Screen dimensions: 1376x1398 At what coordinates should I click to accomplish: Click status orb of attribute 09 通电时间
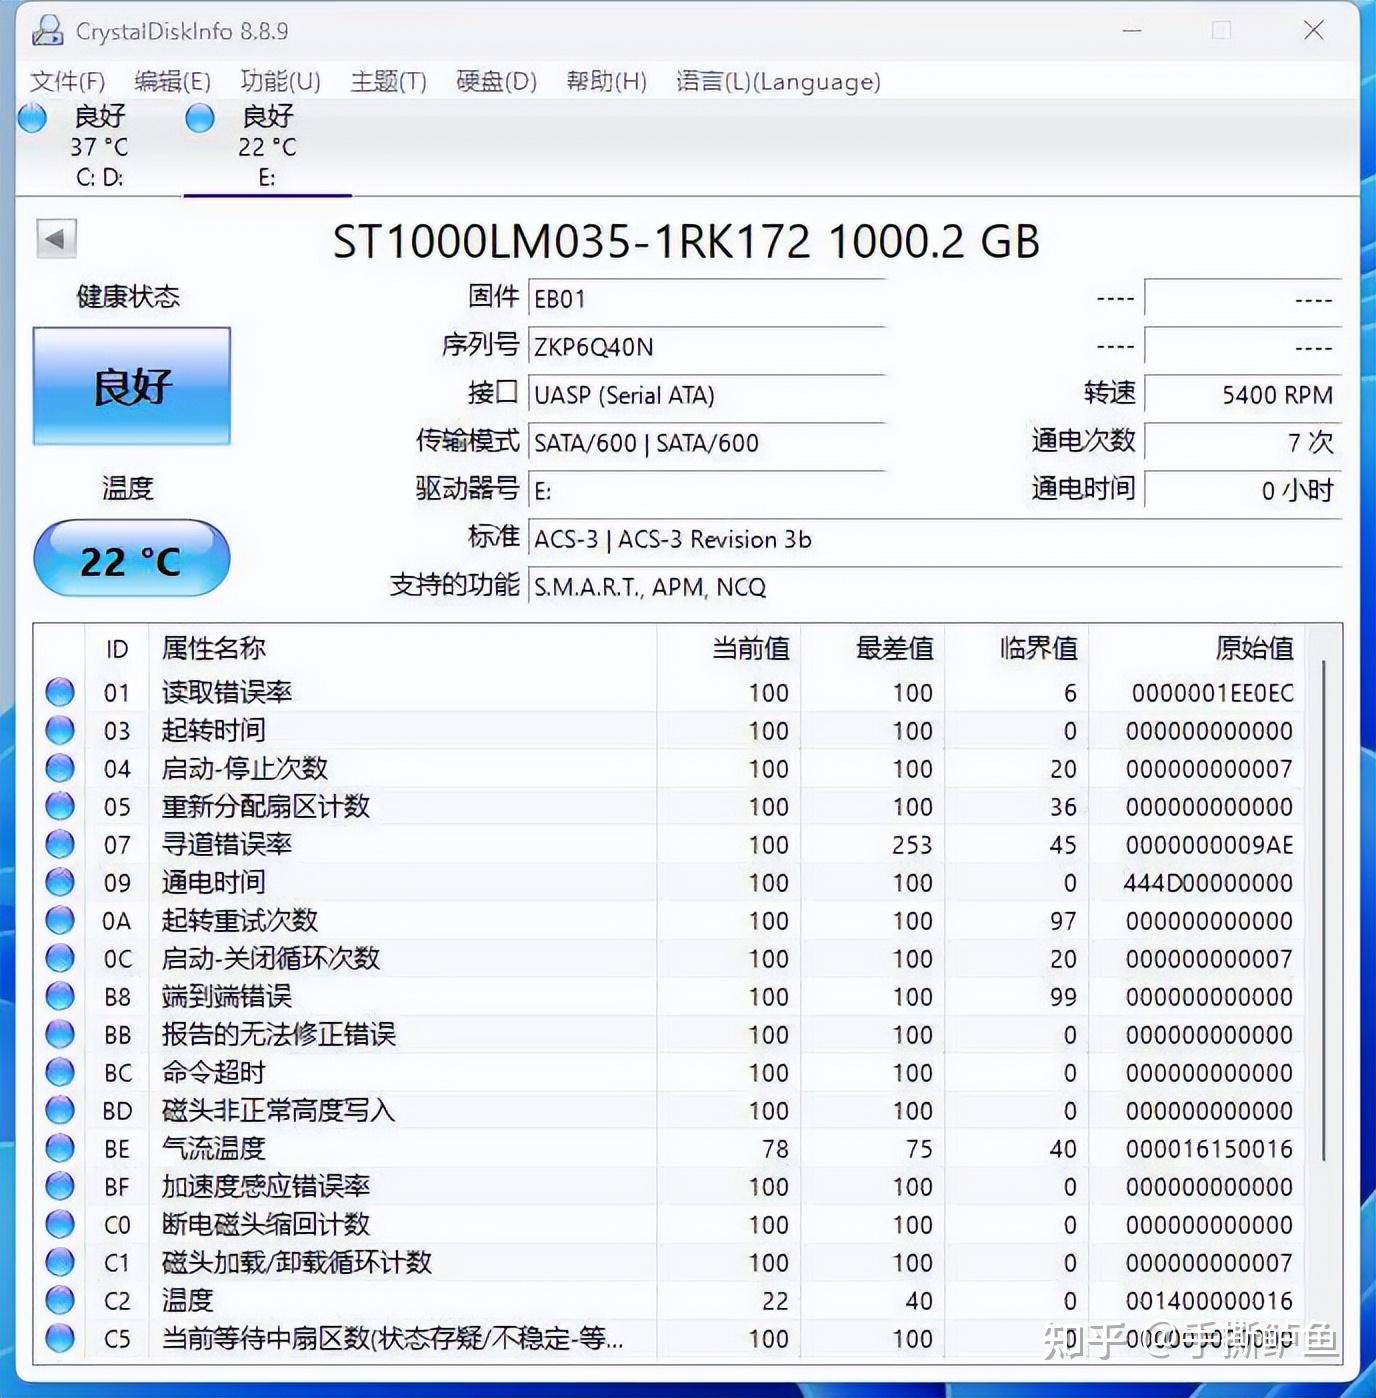click(x=60, y=882)
